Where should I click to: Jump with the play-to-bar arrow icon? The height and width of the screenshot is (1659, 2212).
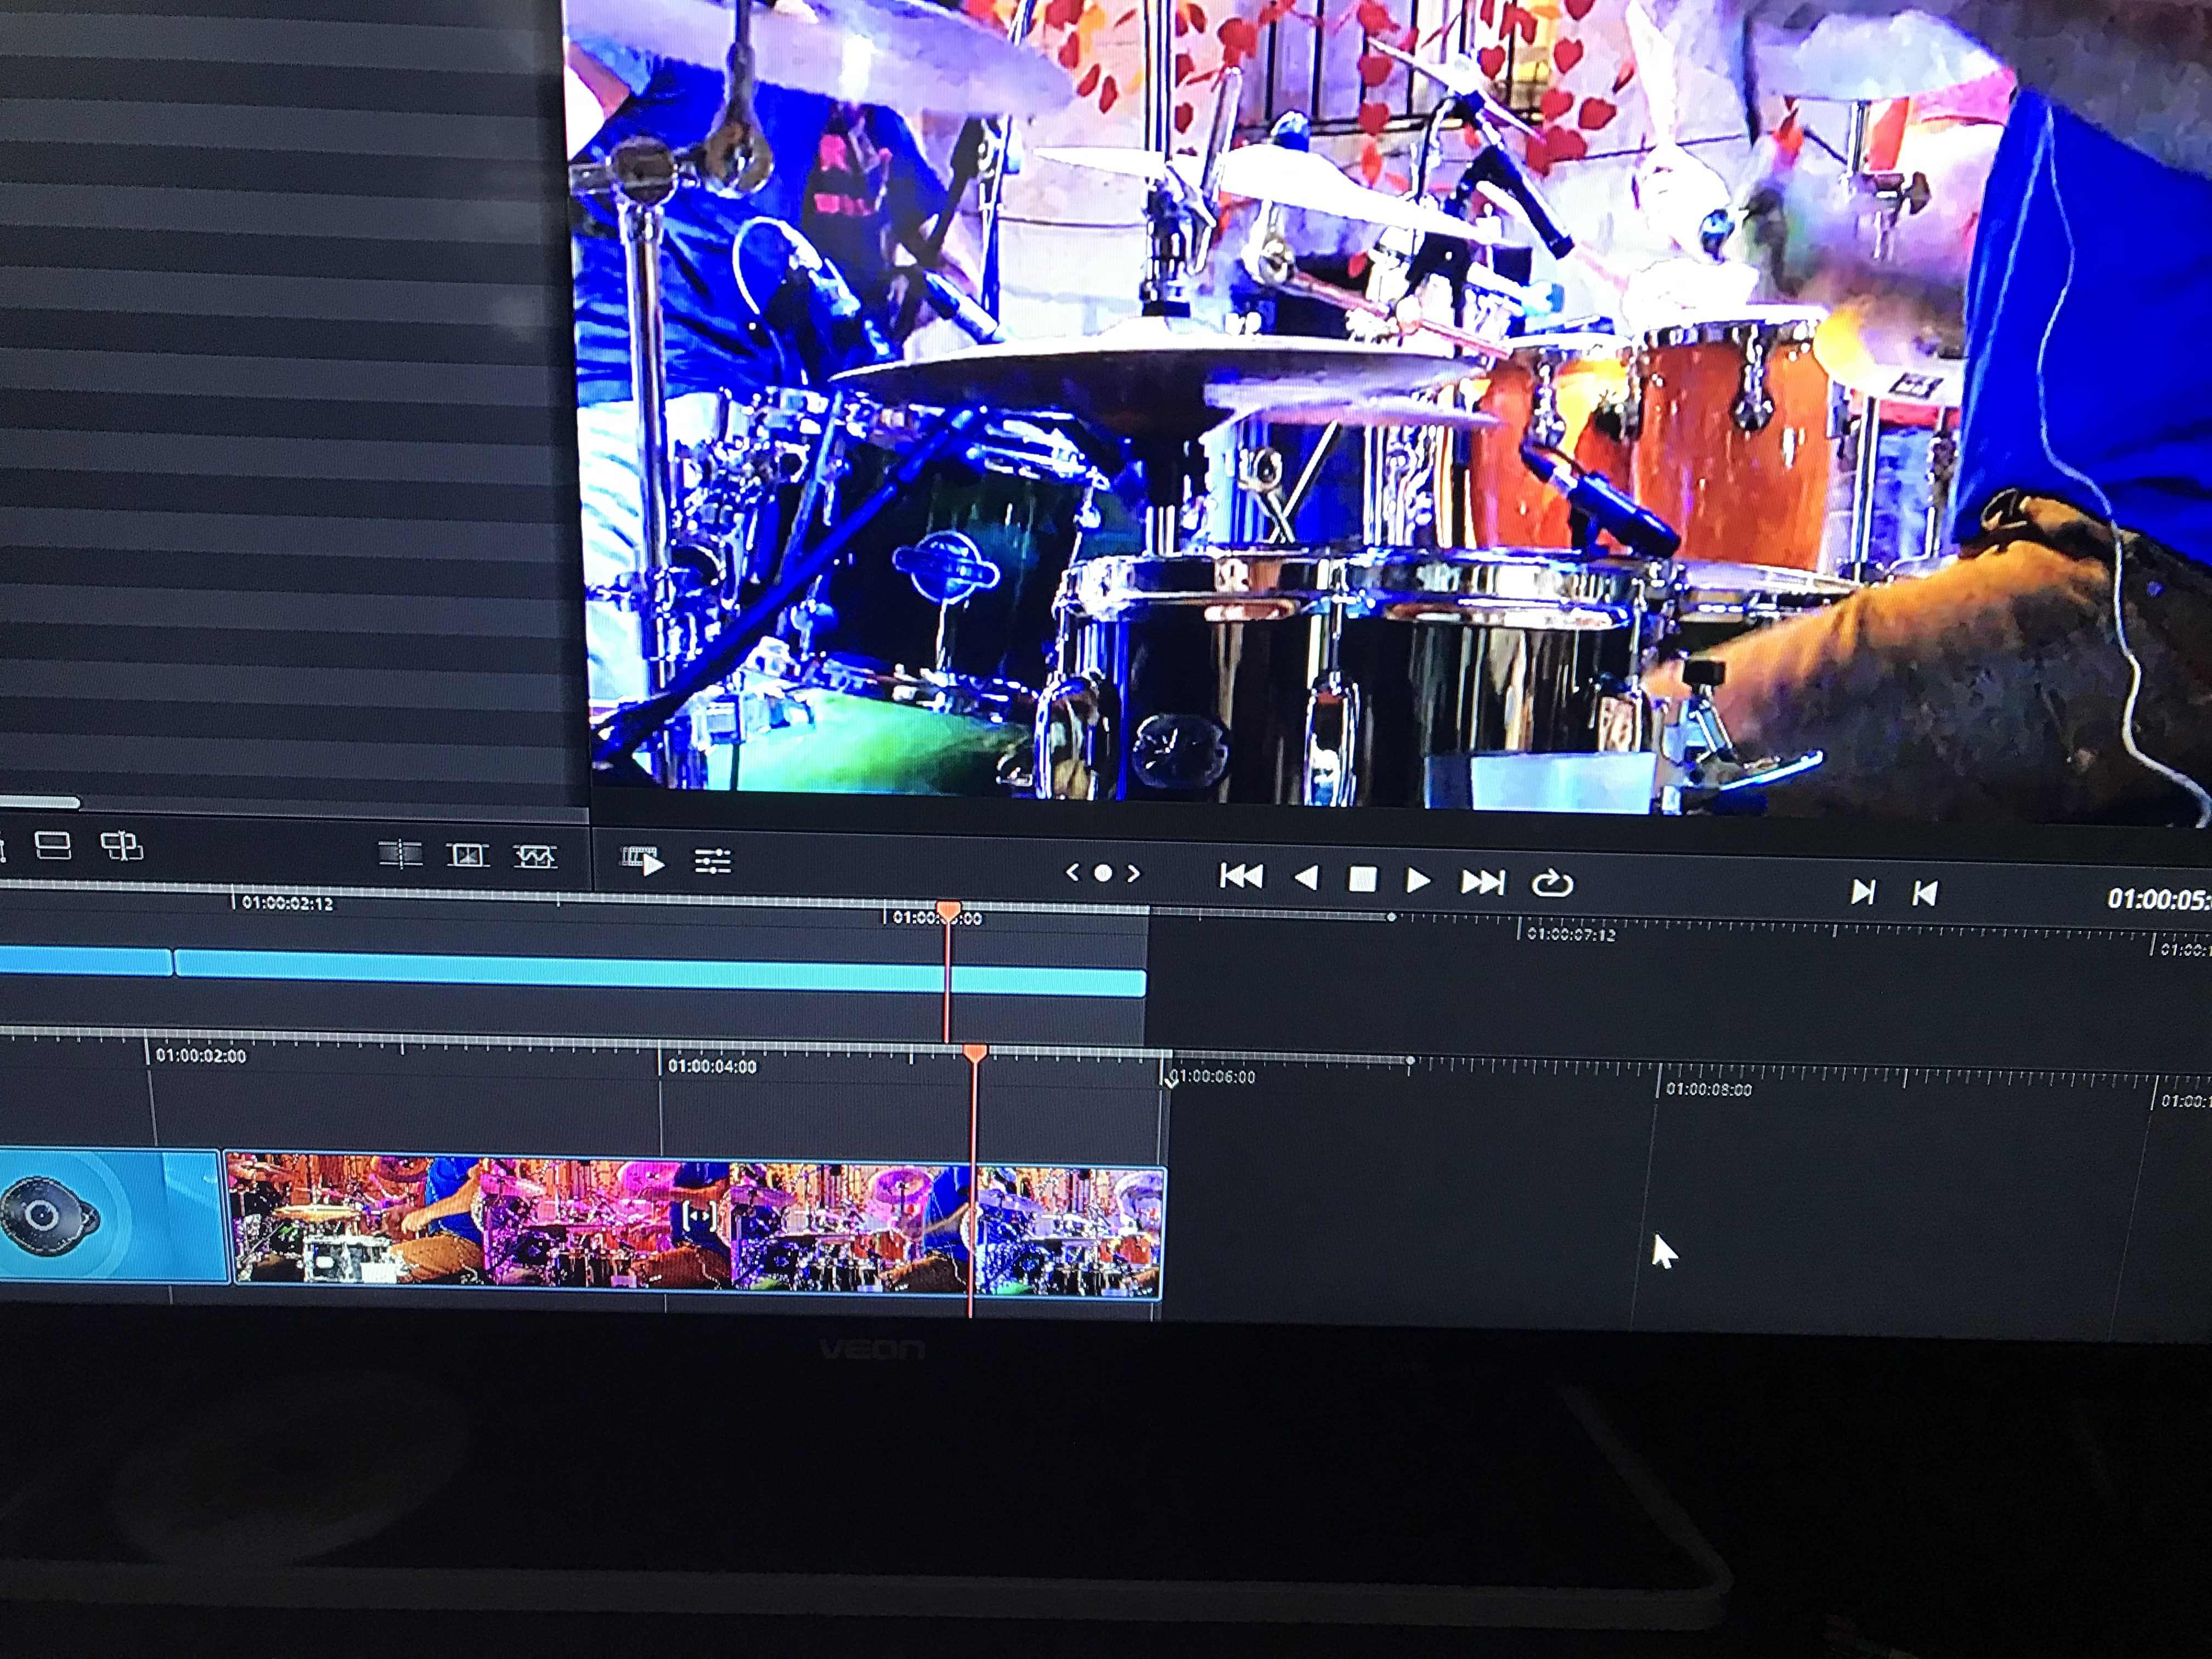pos(1862,891)
